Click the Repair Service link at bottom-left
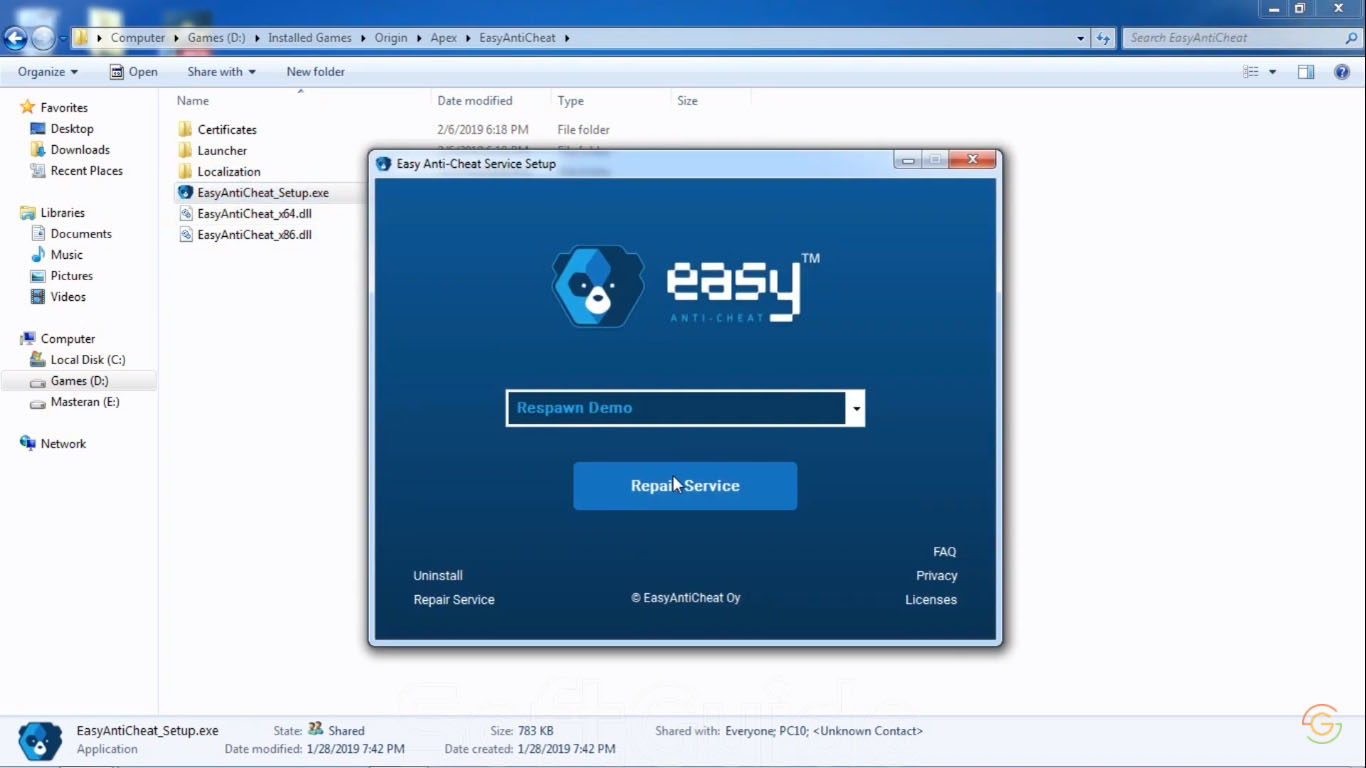 454,600
